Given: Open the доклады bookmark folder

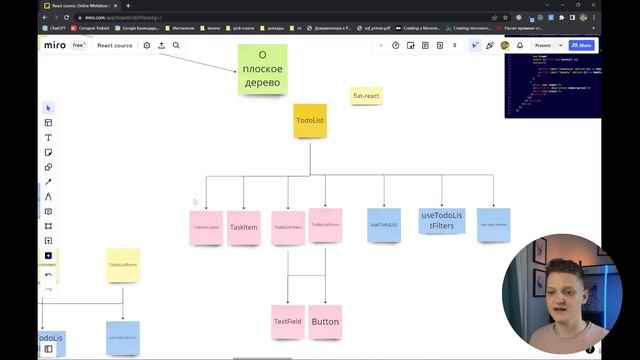Looking at the screenshot, I should click(272, 28).
